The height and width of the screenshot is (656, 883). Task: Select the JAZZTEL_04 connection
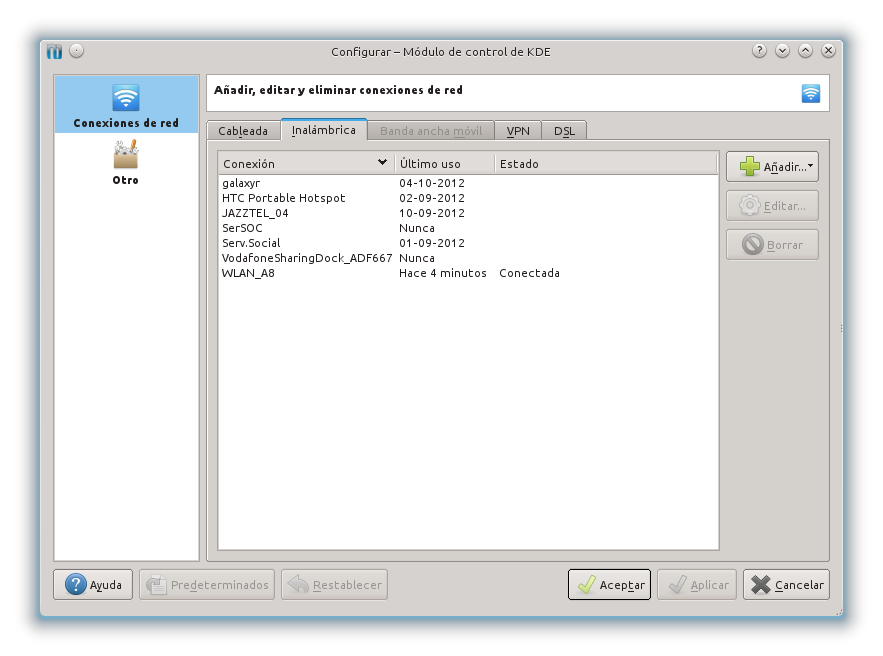(469, 213)
